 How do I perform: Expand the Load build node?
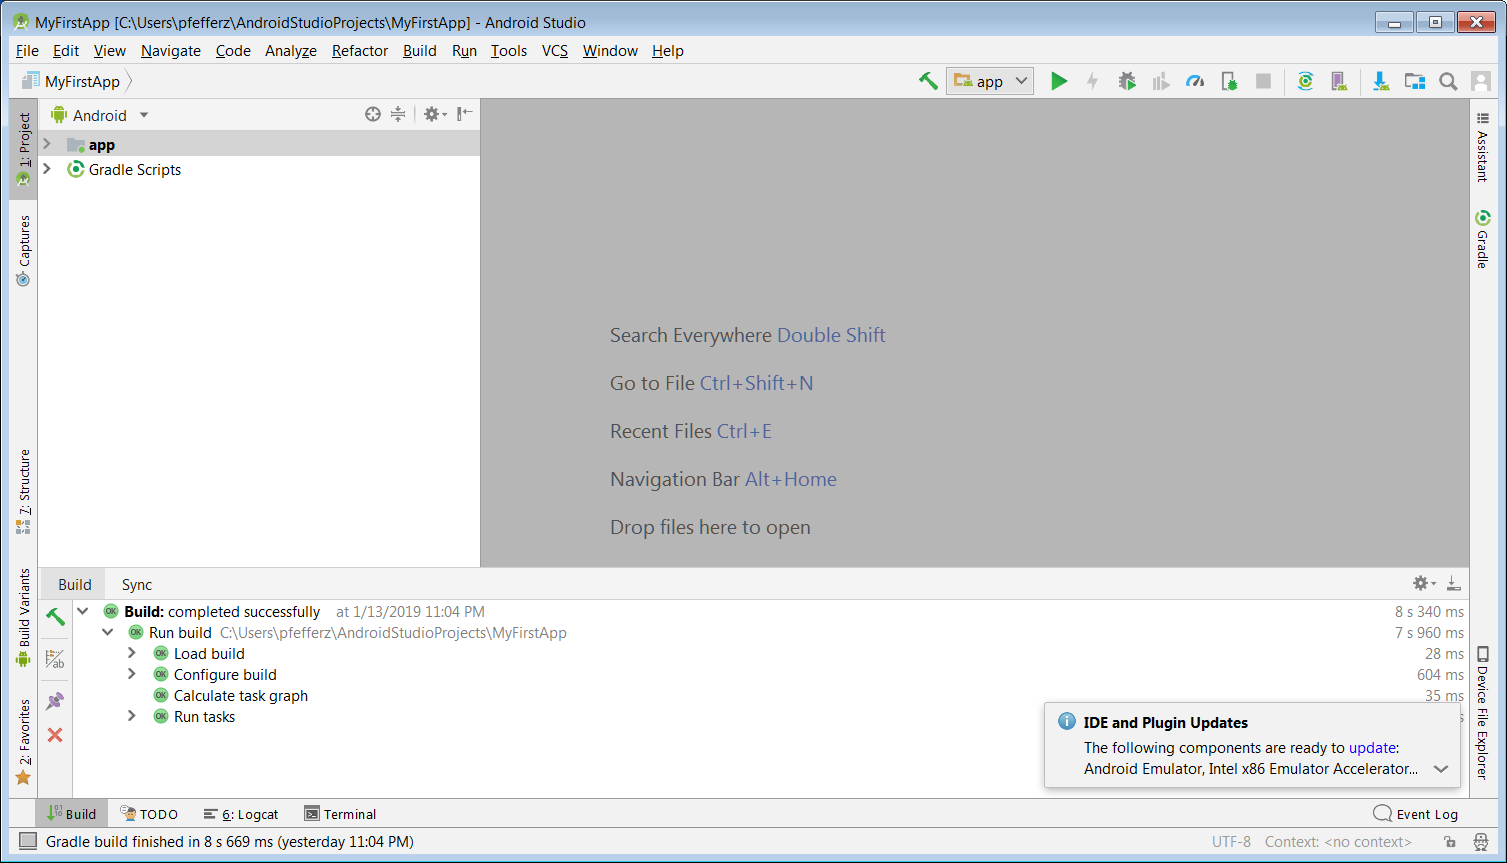tap(131, 653)
